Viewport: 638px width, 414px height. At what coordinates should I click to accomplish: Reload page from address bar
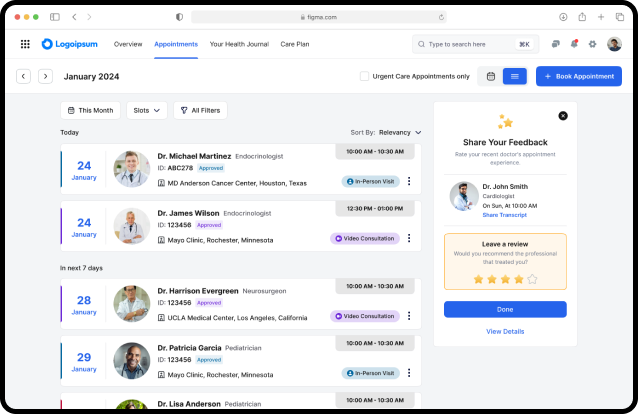(441, 17)
